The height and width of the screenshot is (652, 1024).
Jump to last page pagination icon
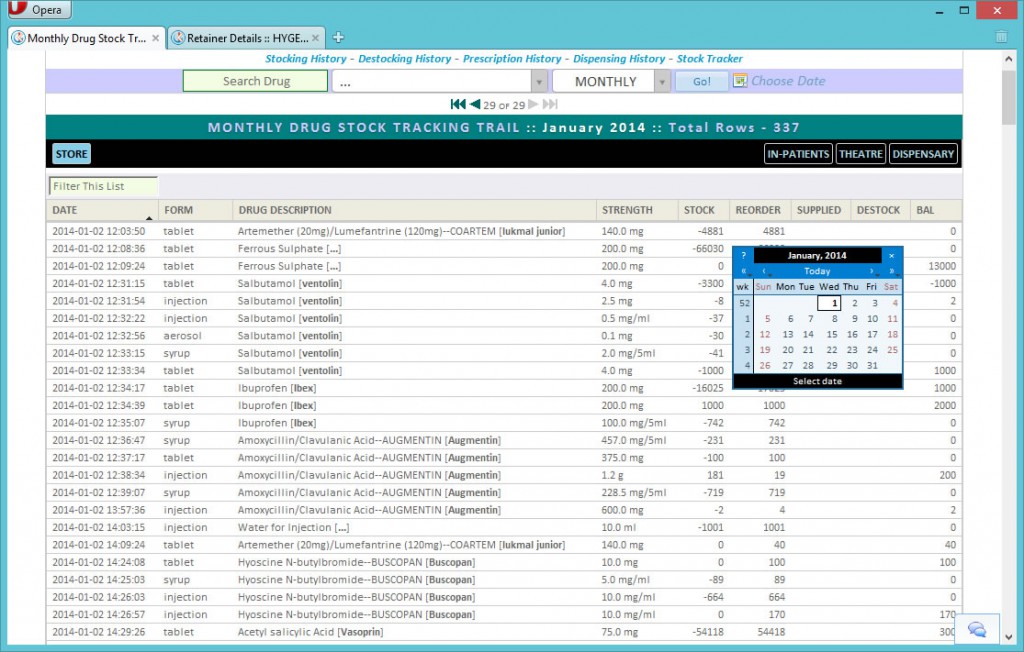pyautogui.click(x=549, y=103)
